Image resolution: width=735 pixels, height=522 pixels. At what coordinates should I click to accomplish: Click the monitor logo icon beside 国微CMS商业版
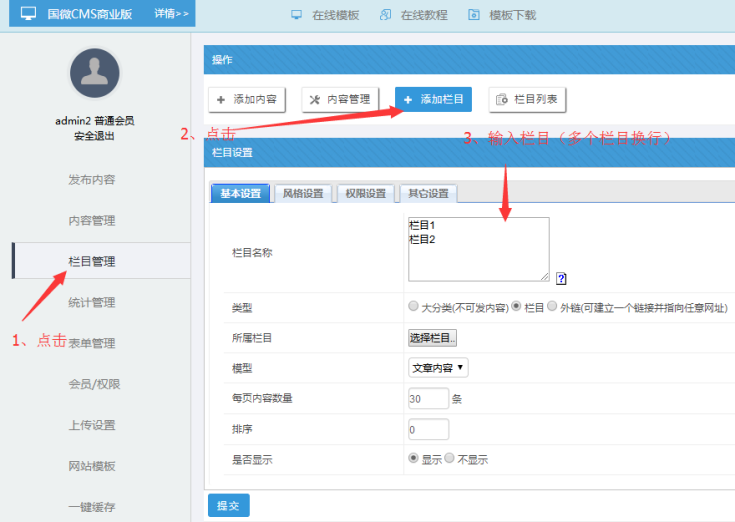tap(28, 14)
